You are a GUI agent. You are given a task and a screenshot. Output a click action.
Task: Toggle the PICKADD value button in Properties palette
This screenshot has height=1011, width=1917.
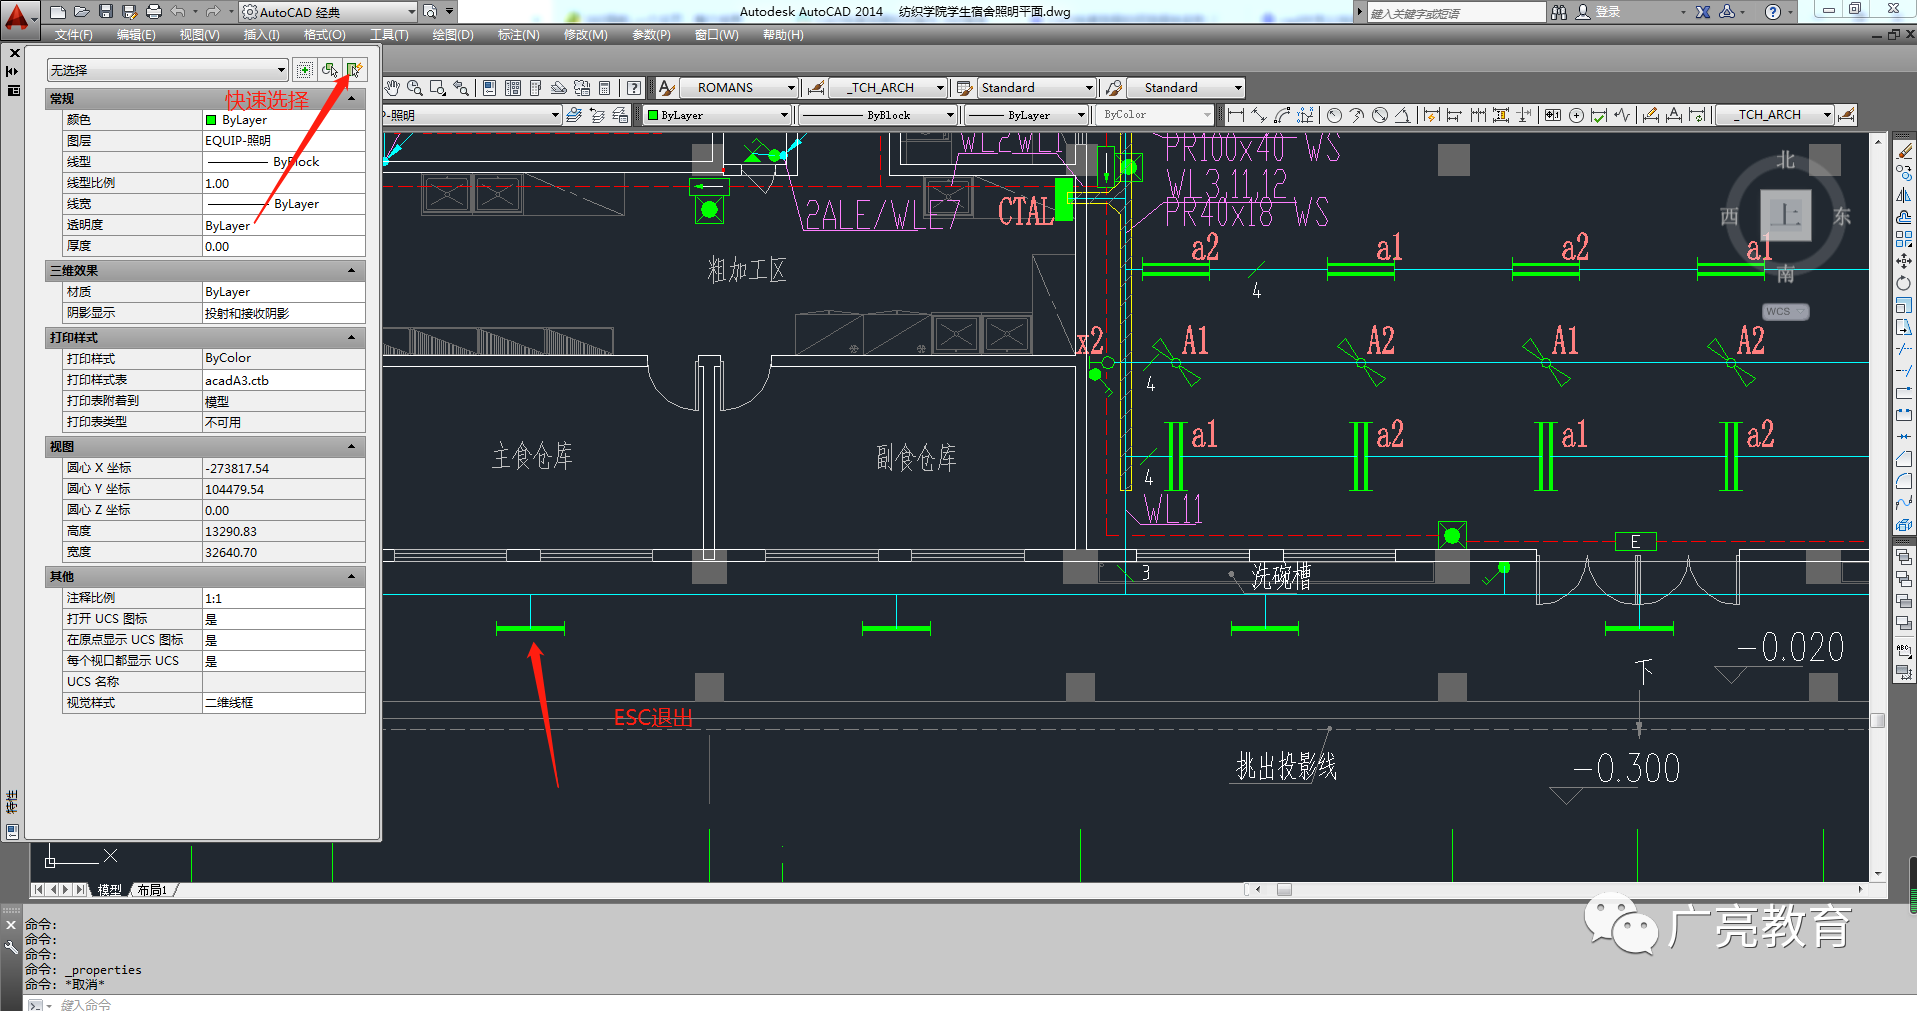point(305,70)
